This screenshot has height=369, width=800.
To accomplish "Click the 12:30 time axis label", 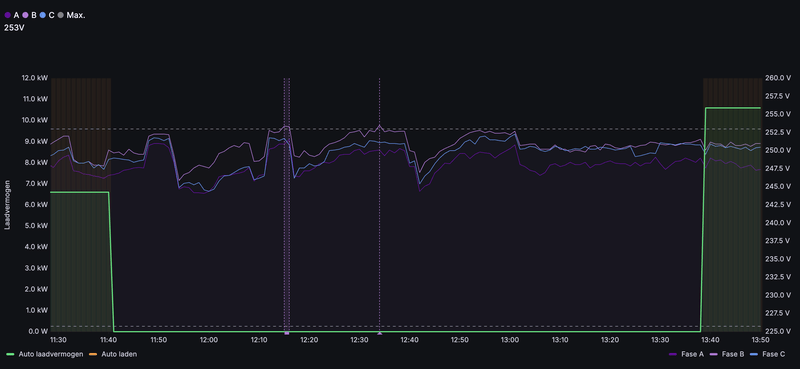I will coord(359,340).
